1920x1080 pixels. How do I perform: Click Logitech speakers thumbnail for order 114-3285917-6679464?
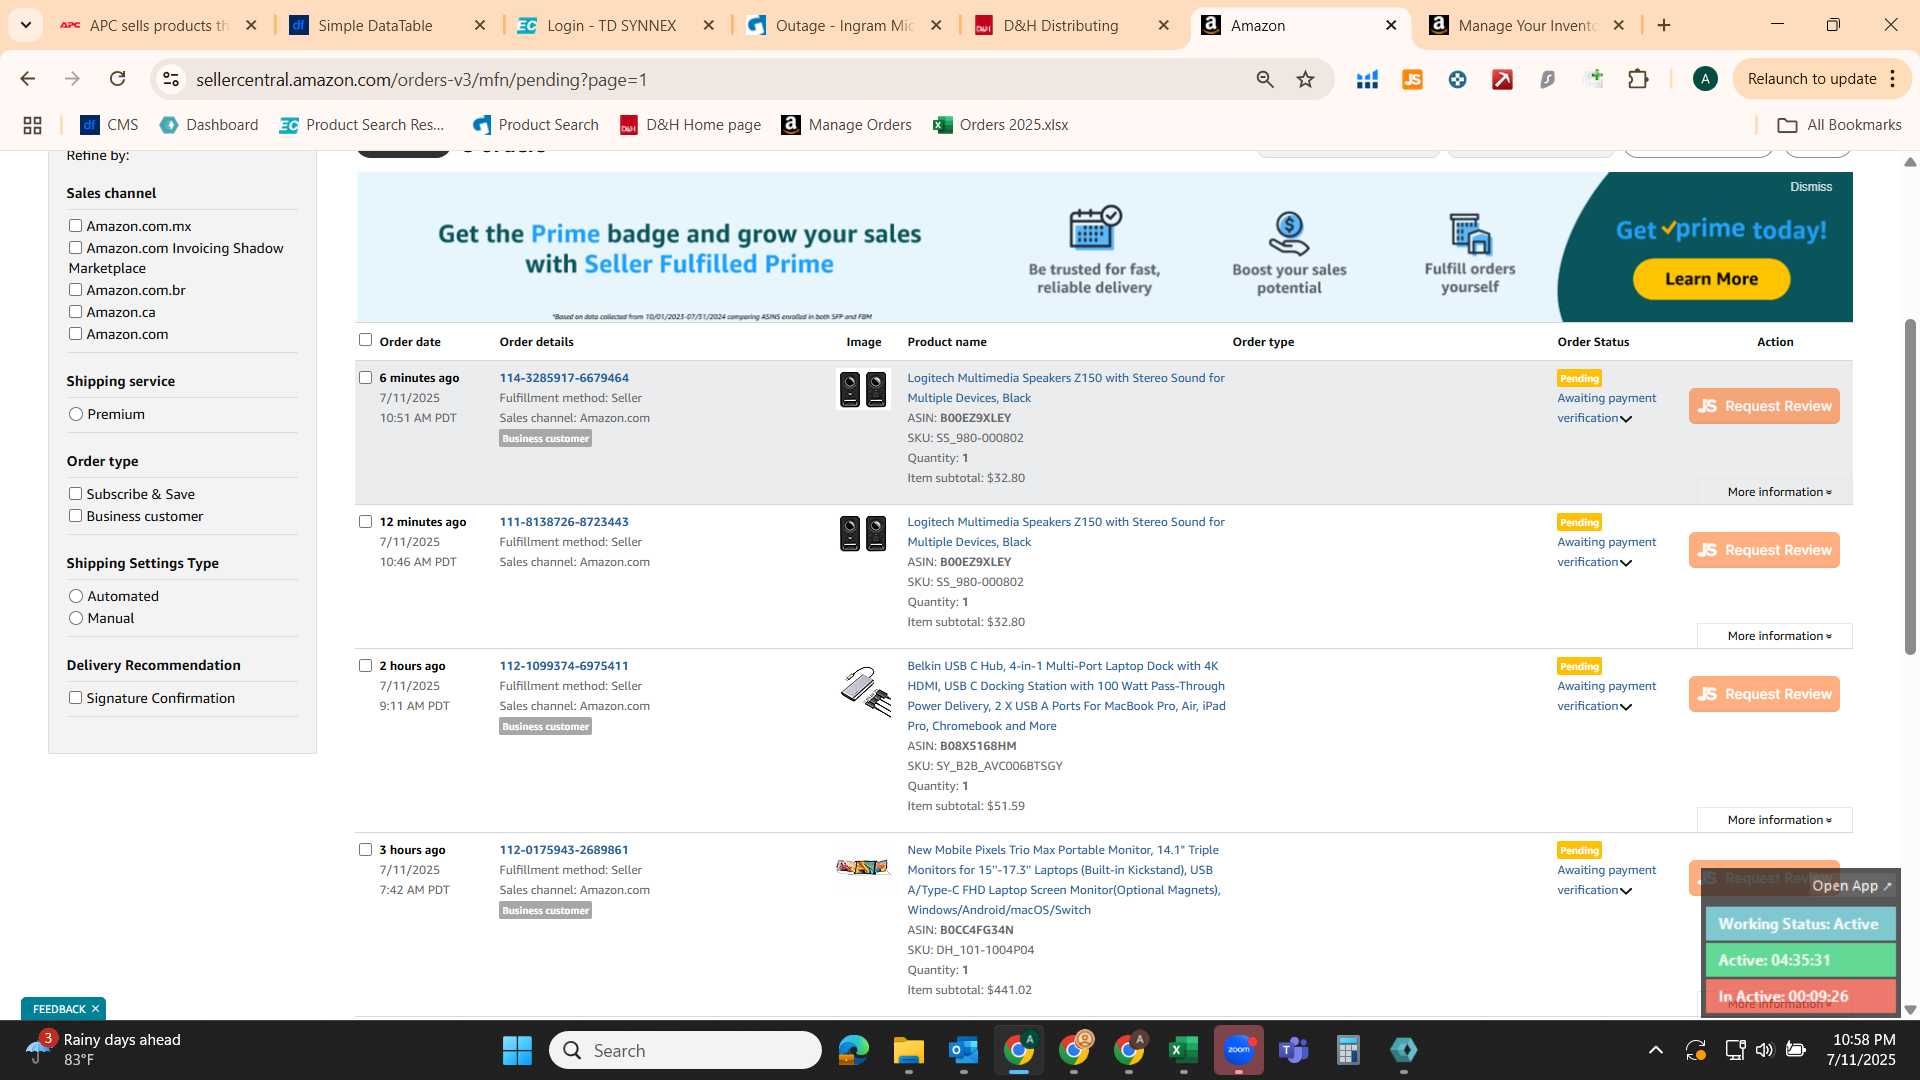tap(863, 389)
